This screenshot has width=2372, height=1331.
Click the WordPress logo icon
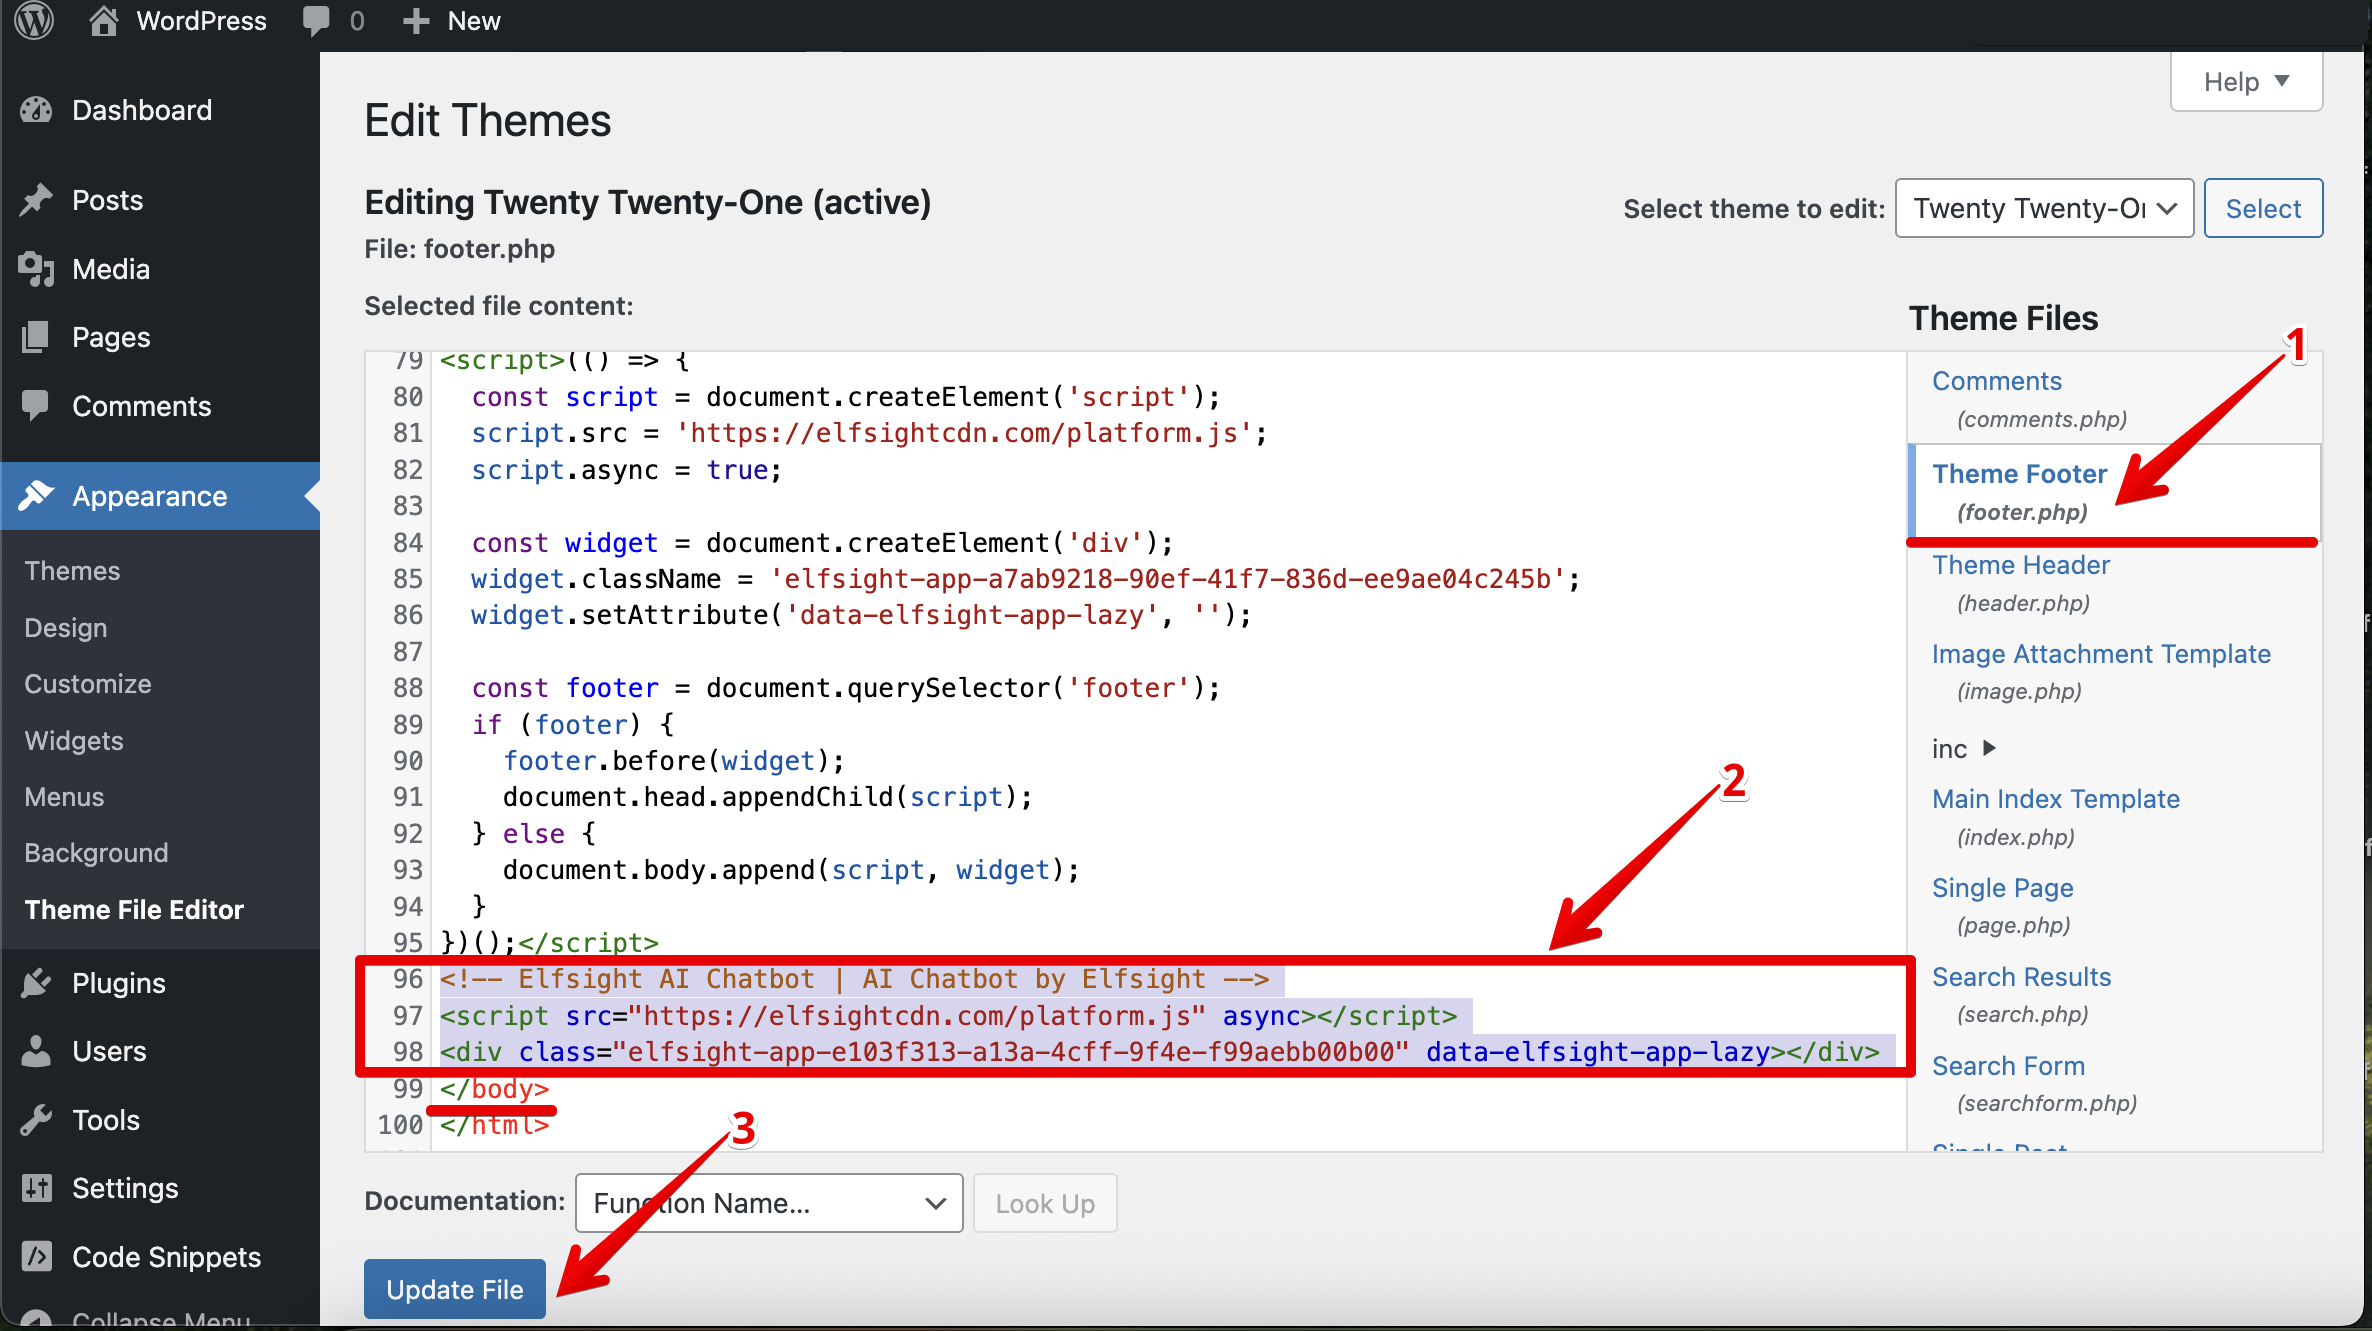(x=34, y=20)
